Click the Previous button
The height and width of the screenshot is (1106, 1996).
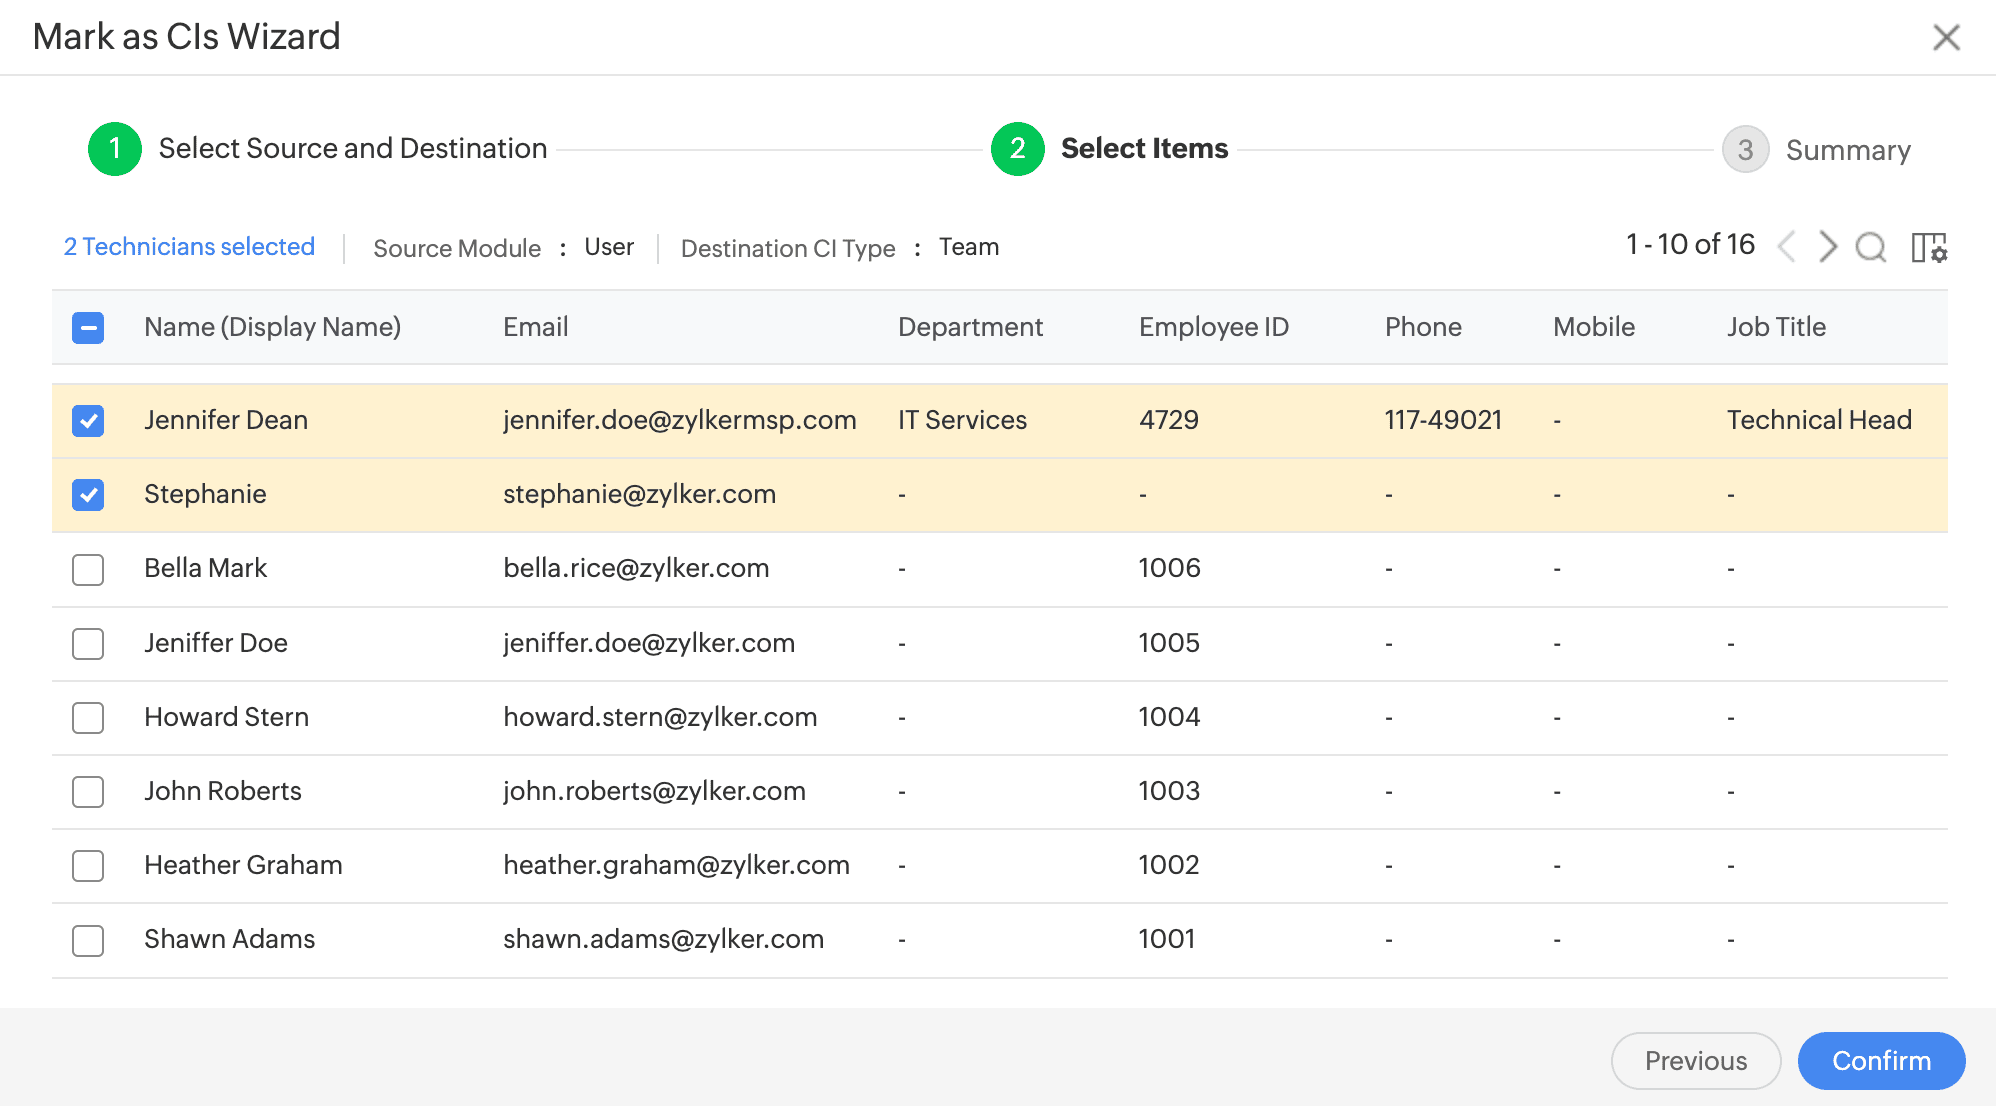[x=1695, y=1061]
